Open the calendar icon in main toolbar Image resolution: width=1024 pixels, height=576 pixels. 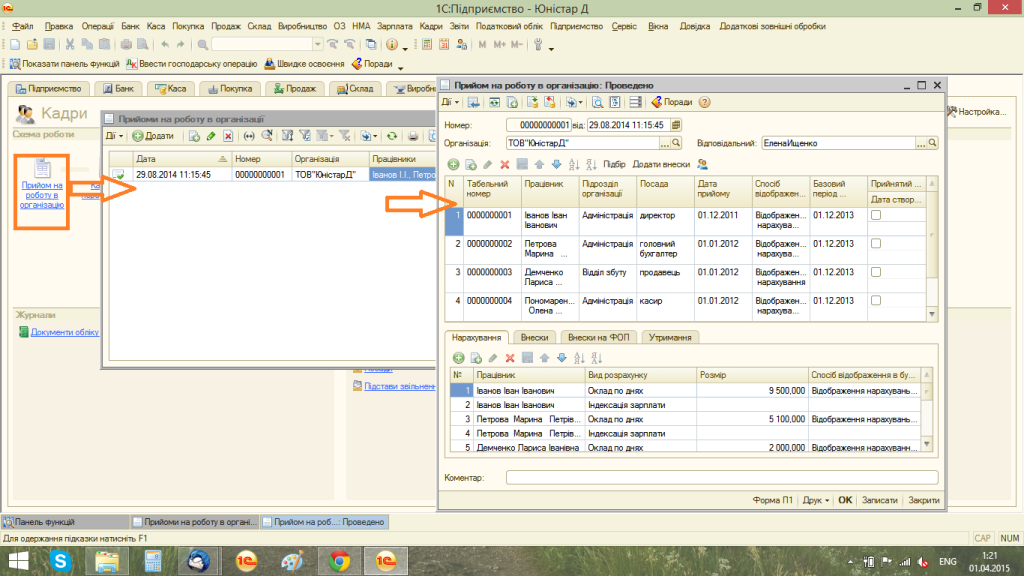pos(444,44)
